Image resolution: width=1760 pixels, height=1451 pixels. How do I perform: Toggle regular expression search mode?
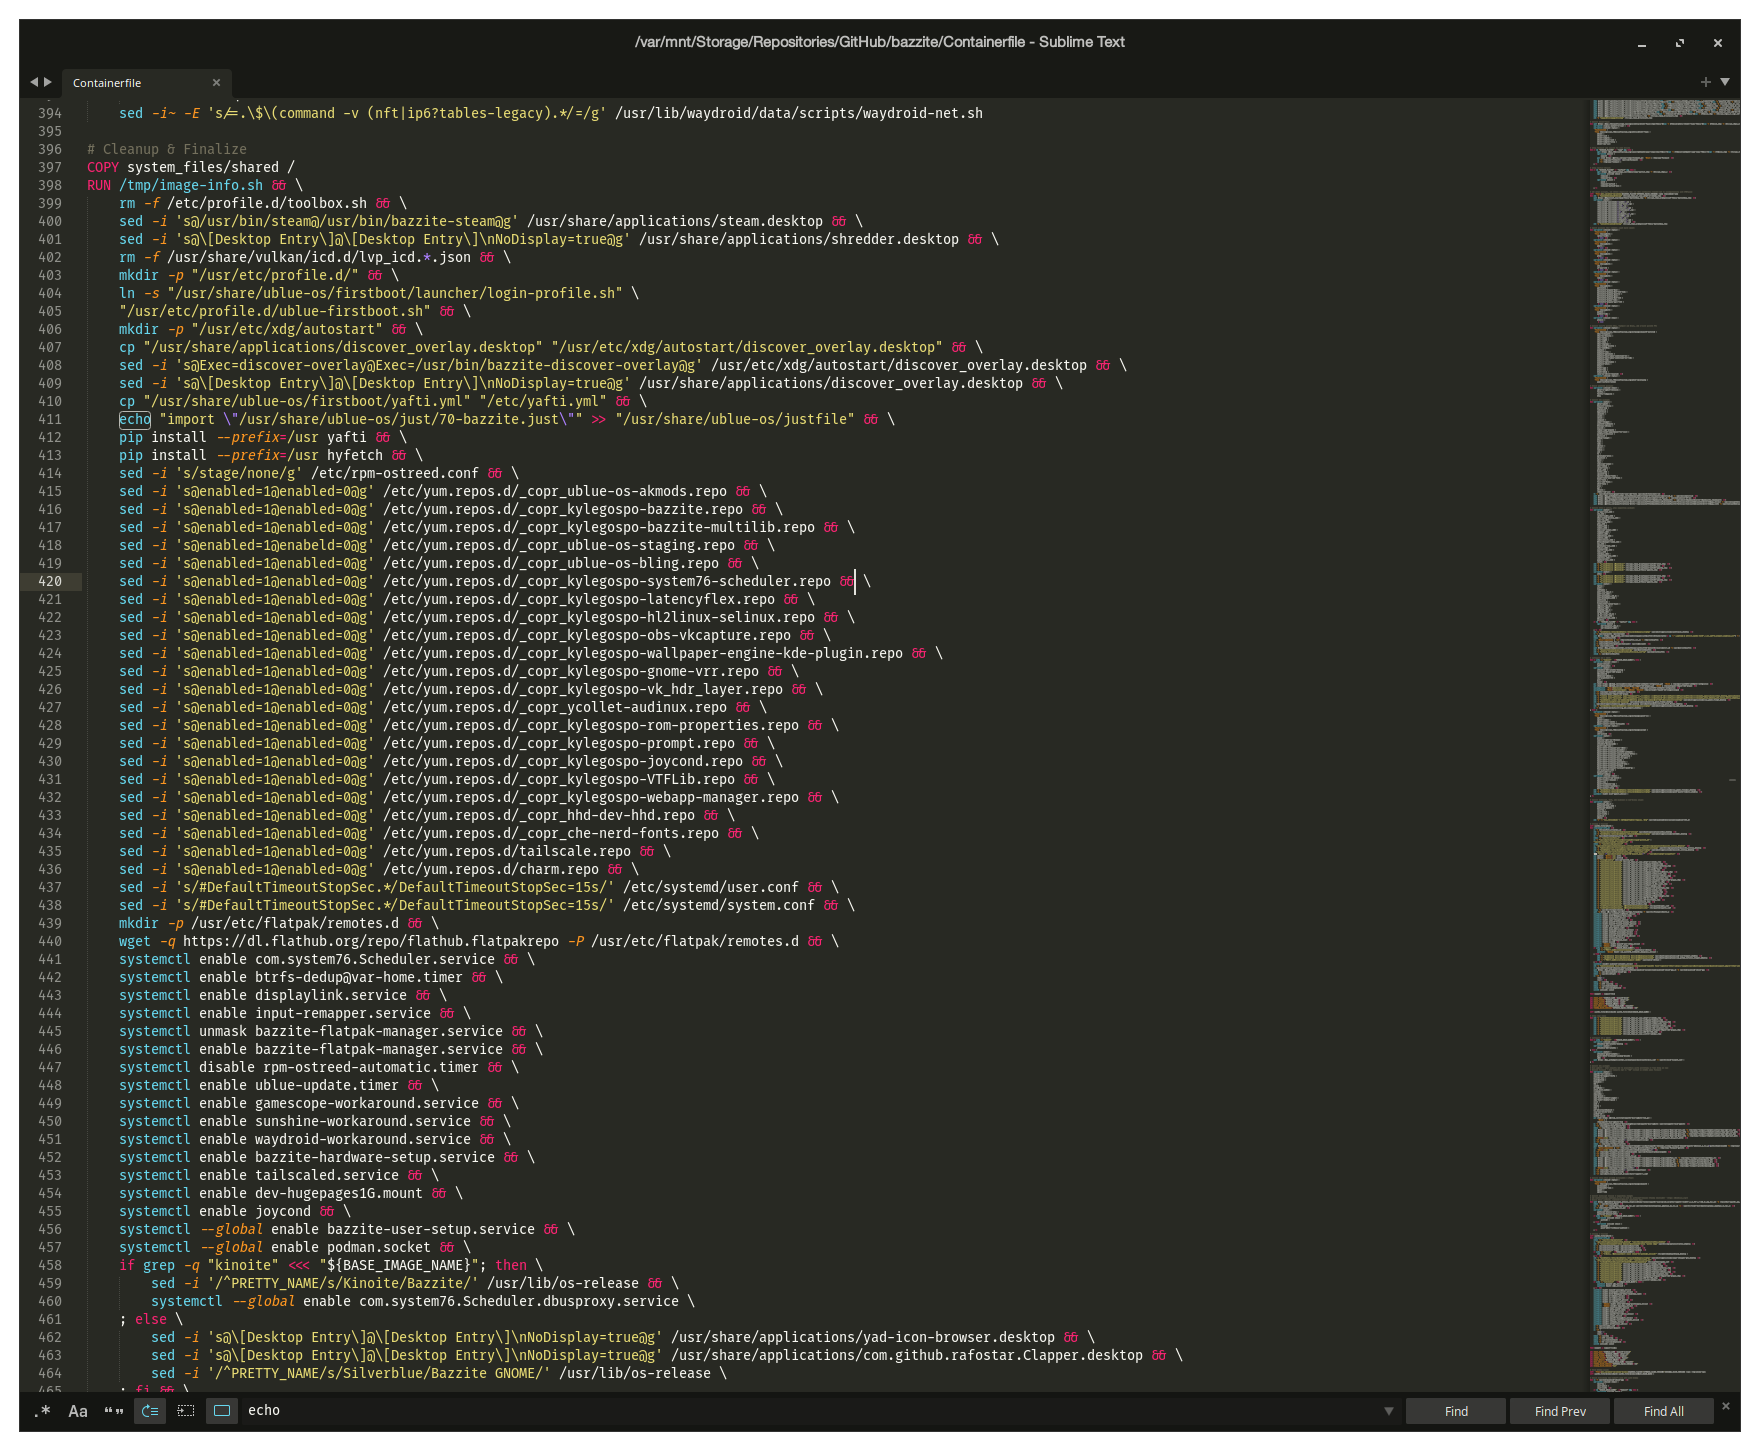point(40,1411)
